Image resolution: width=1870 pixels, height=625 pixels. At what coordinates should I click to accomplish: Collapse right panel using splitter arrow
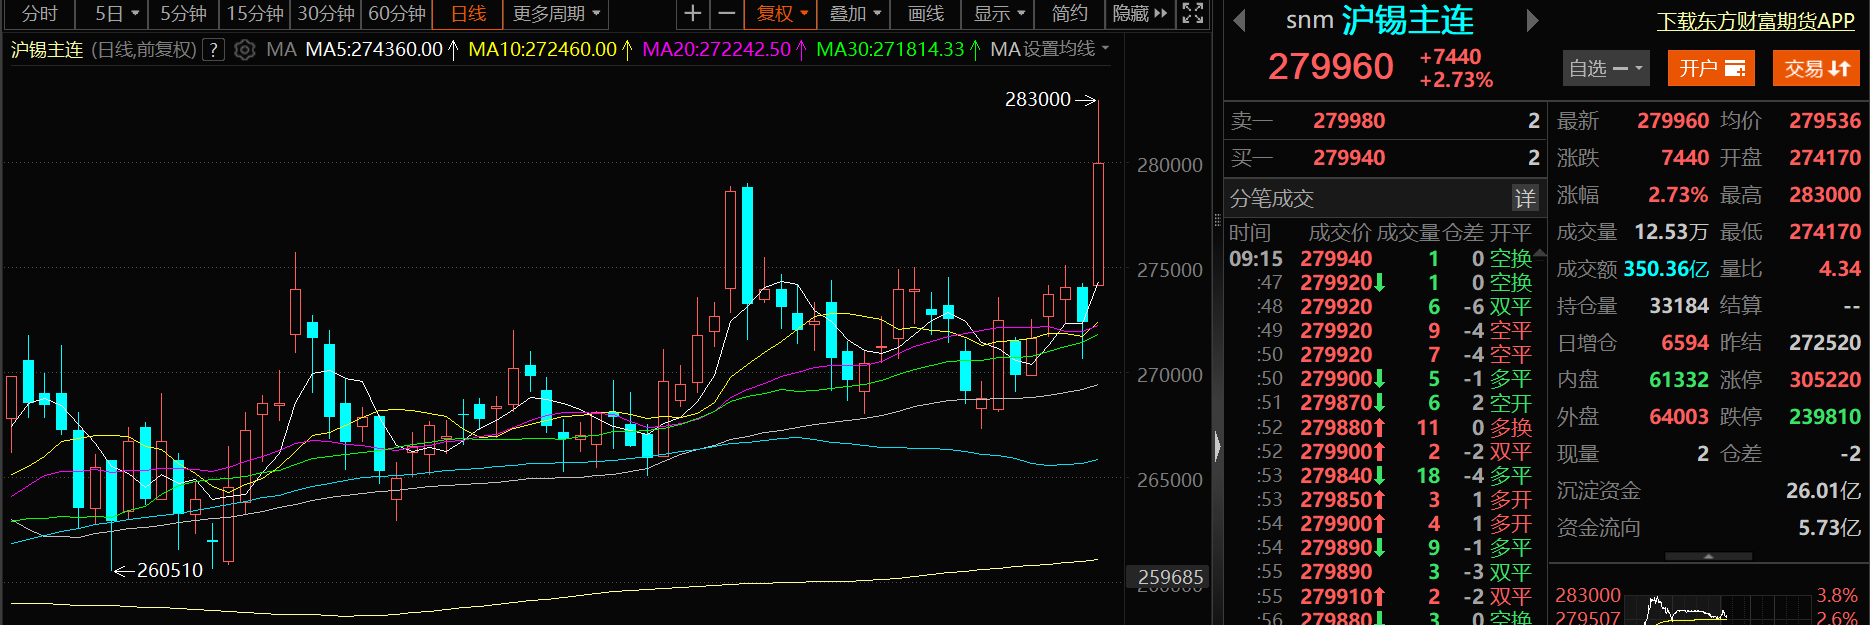(x=1217, y=445)
